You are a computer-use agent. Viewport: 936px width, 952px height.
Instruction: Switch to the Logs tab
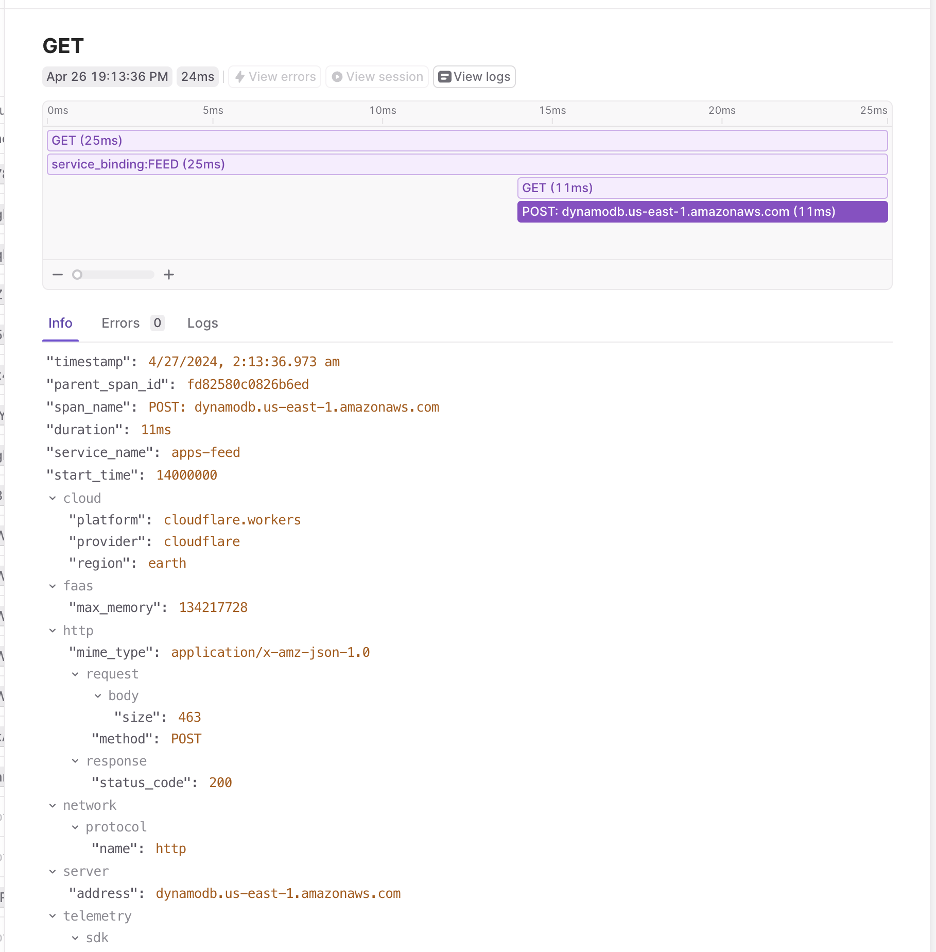point(202,323)
